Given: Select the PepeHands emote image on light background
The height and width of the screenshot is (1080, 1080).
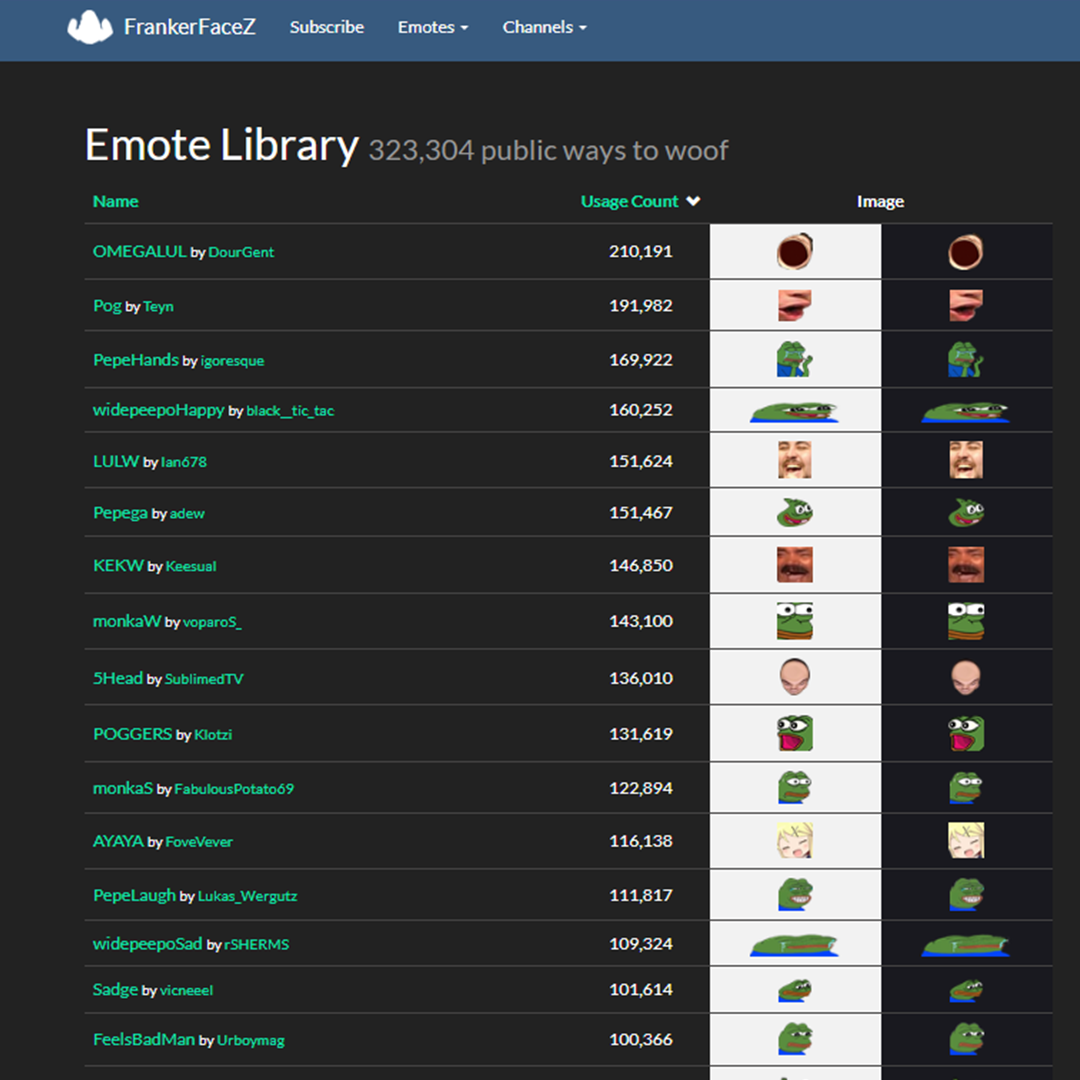Looking at the screenshot, I should tap(795, 359).
